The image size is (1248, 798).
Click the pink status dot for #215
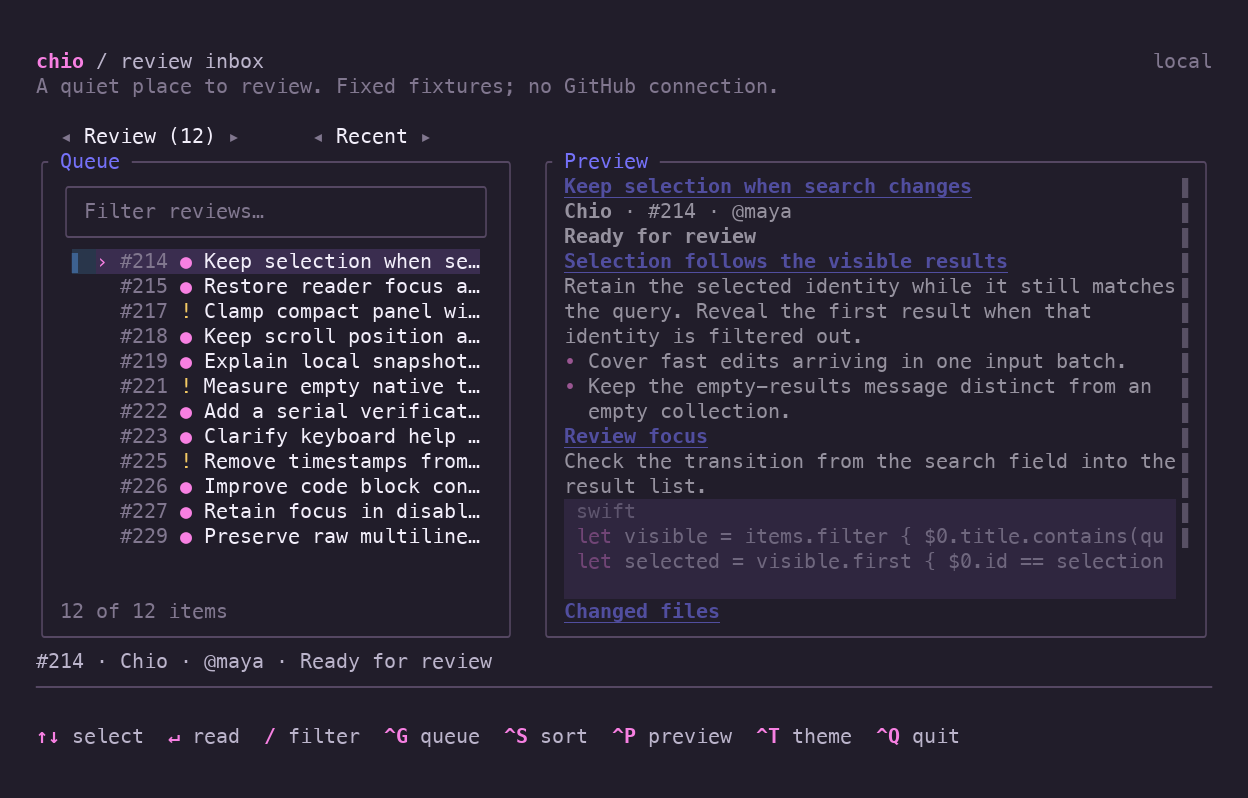pos(186,288)
